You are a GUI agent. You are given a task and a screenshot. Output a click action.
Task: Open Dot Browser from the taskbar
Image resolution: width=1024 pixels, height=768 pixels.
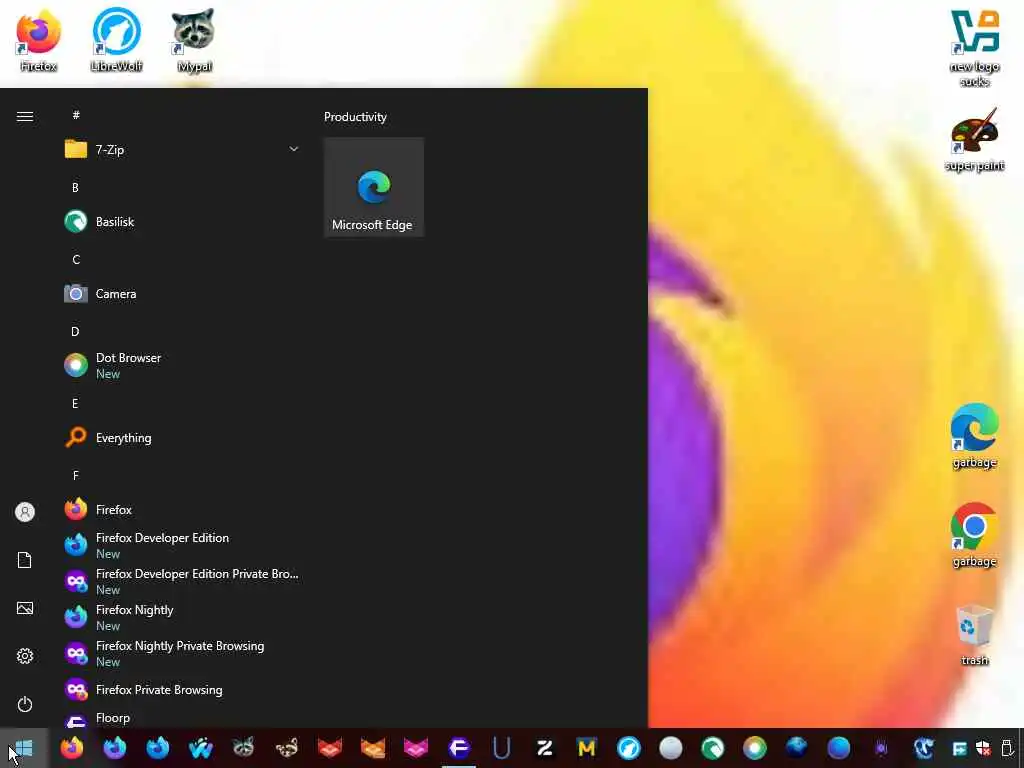click(754, 748)
